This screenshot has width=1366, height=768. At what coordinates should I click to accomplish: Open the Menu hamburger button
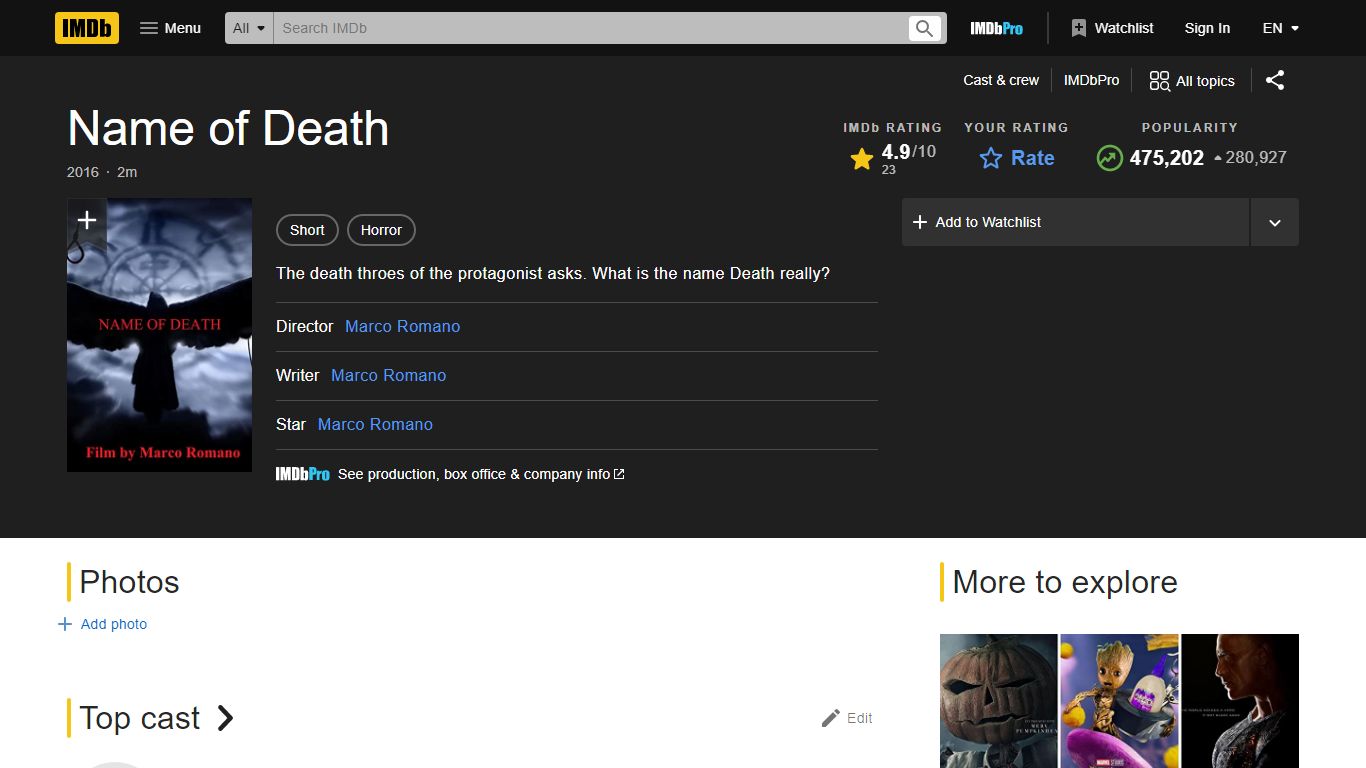point(170,28)
